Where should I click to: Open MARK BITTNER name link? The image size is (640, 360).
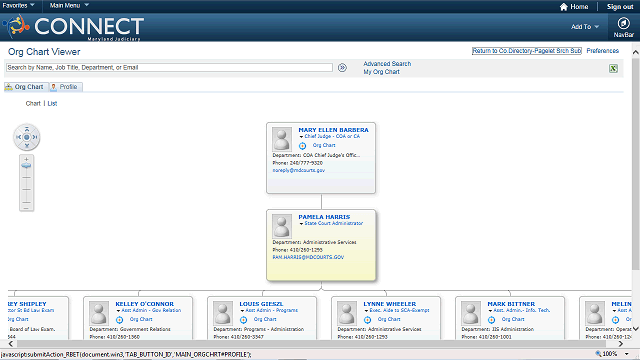(511, 304)
